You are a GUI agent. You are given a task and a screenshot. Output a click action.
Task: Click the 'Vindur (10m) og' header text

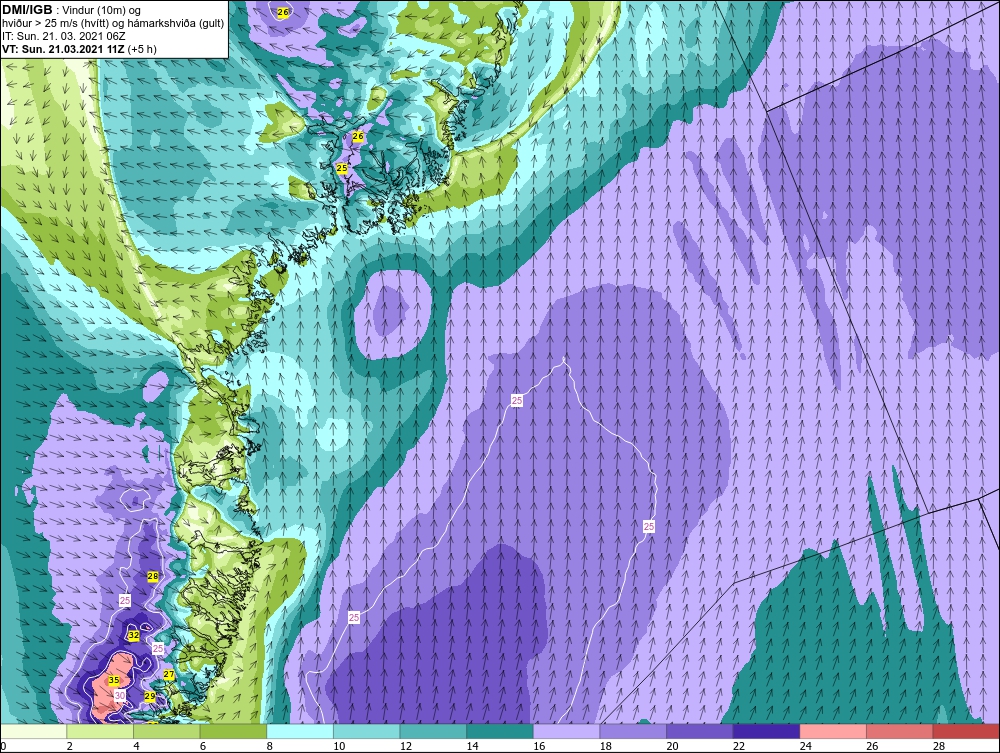(x=103, y=10)
